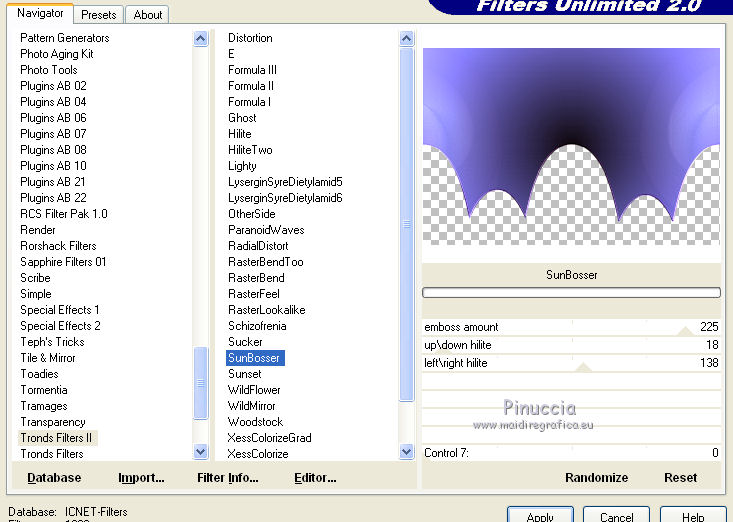This screenshot has height=522, width=733.
Task: Cancel the filter dialog
Action: pyautogui.click(x=616, y=515)
